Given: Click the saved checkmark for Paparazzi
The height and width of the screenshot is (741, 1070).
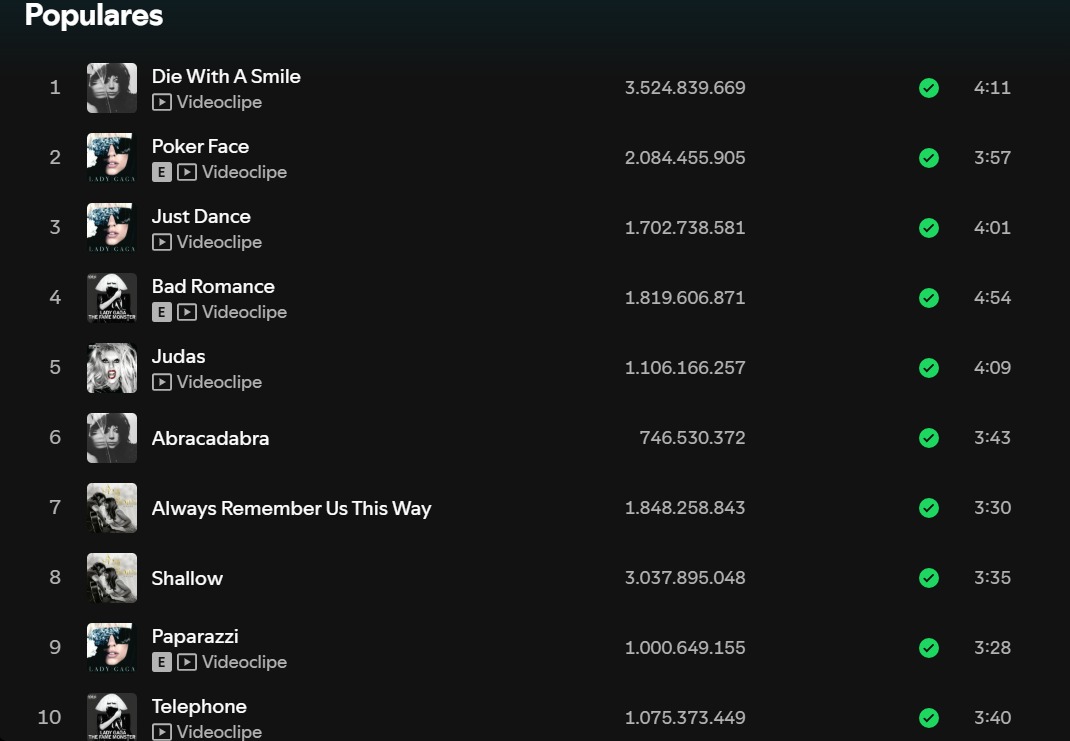Looking at the screenshot, I should point(929,648).
